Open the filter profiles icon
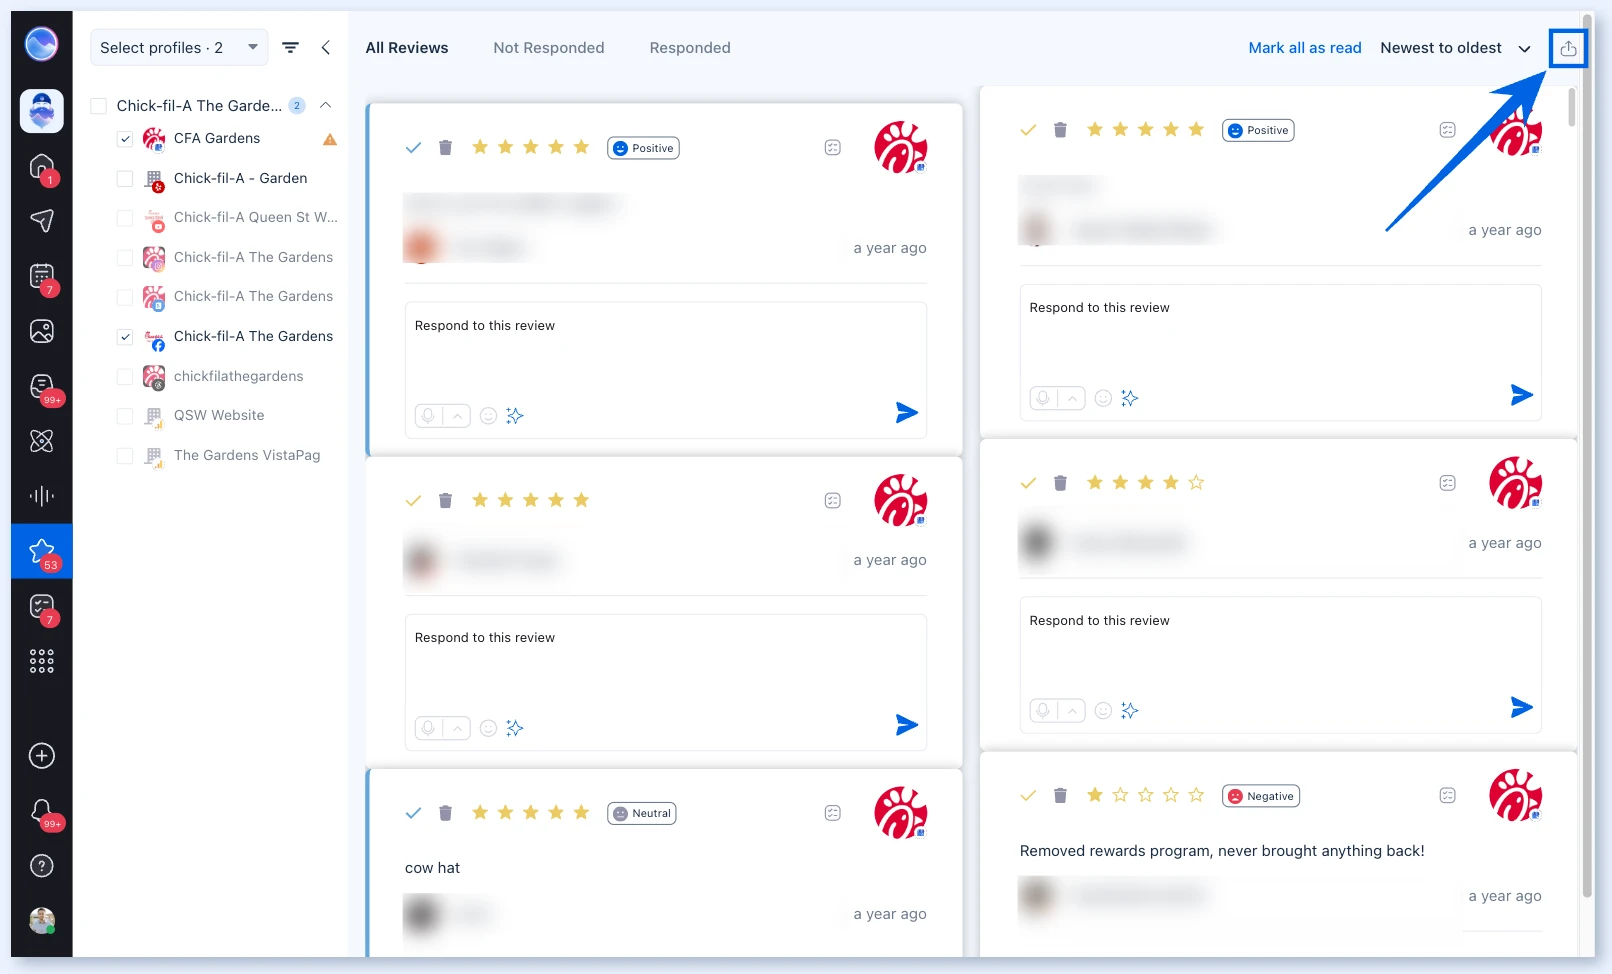 coord(290,47)
